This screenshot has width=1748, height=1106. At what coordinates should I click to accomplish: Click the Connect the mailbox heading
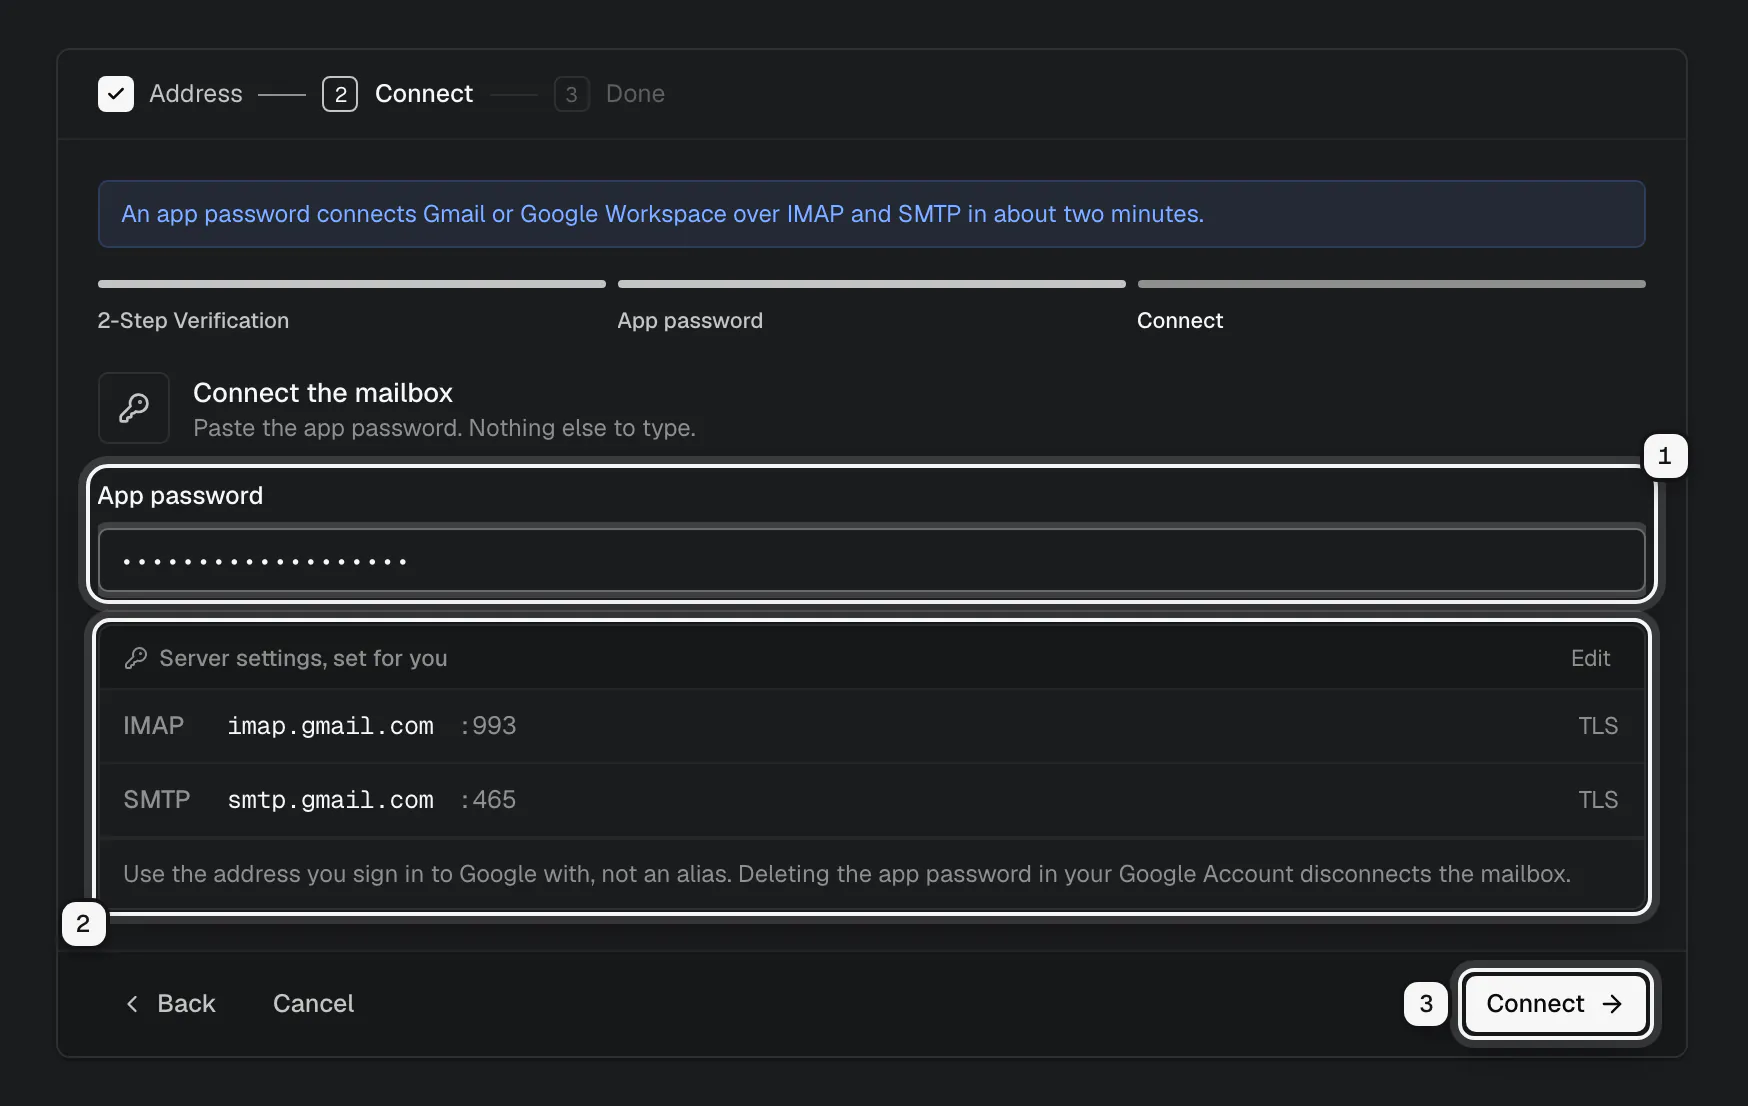point(323,393)
